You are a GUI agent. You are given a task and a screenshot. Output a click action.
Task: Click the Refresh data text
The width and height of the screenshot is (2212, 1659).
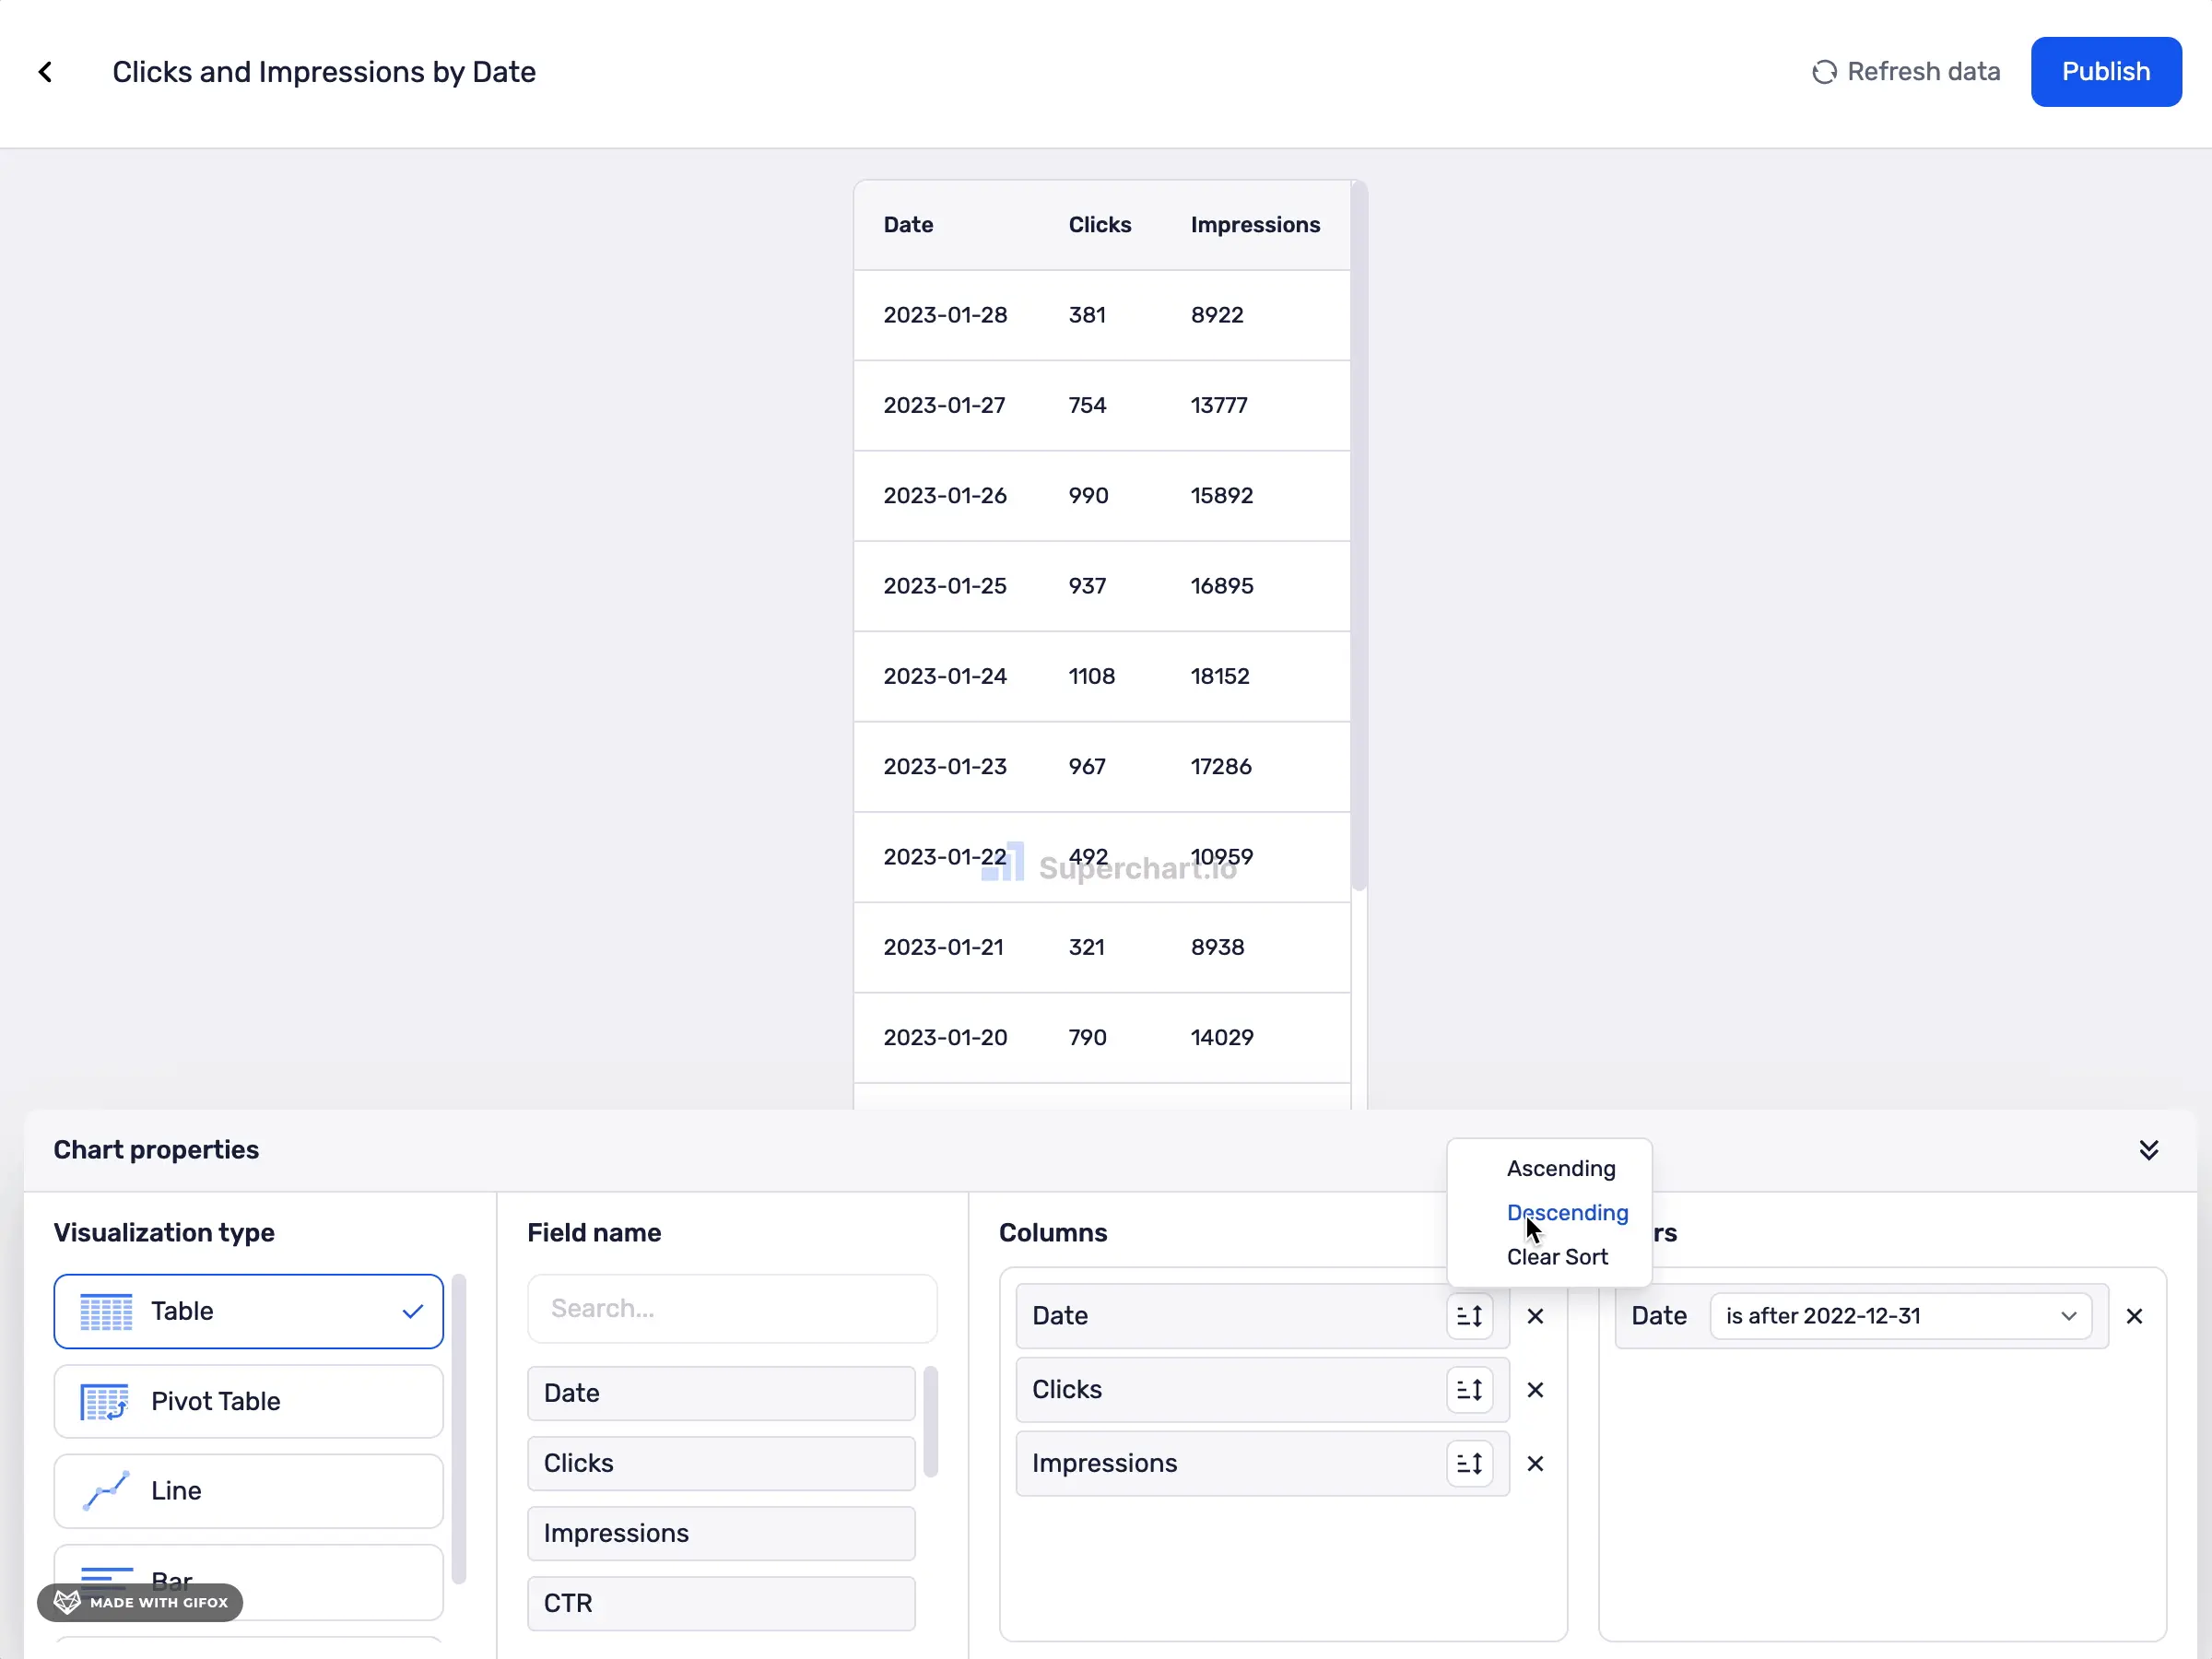pos(1923,72)
